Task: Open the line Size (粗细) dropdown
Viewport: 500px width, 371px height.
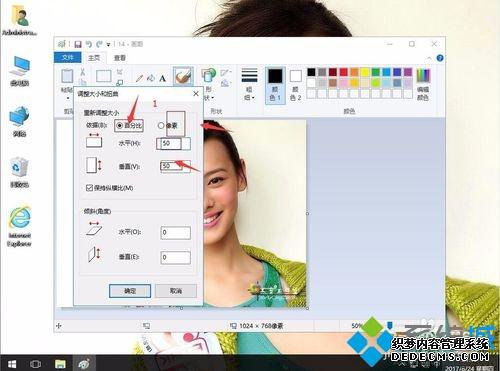Action: (x=250, y=84)
